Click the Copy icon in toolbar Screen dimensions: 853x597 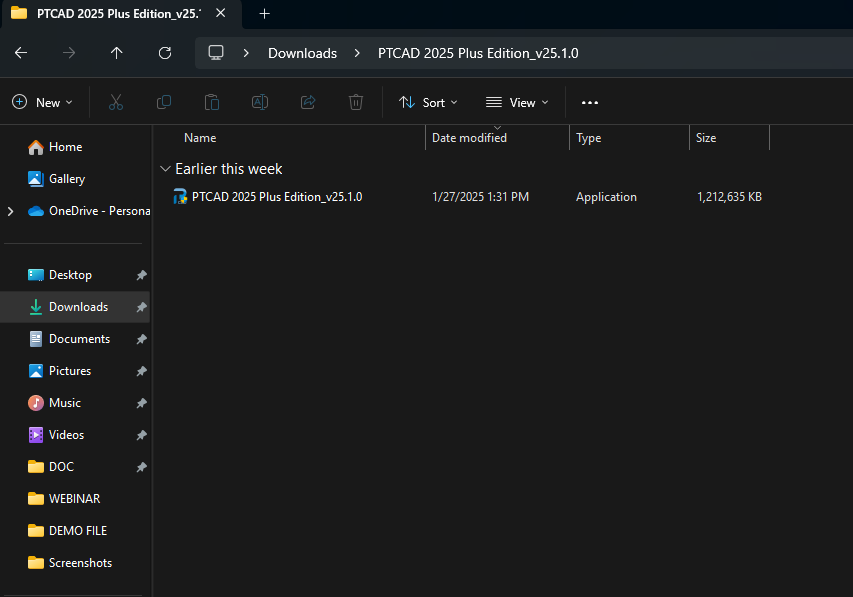pos(164,102)
